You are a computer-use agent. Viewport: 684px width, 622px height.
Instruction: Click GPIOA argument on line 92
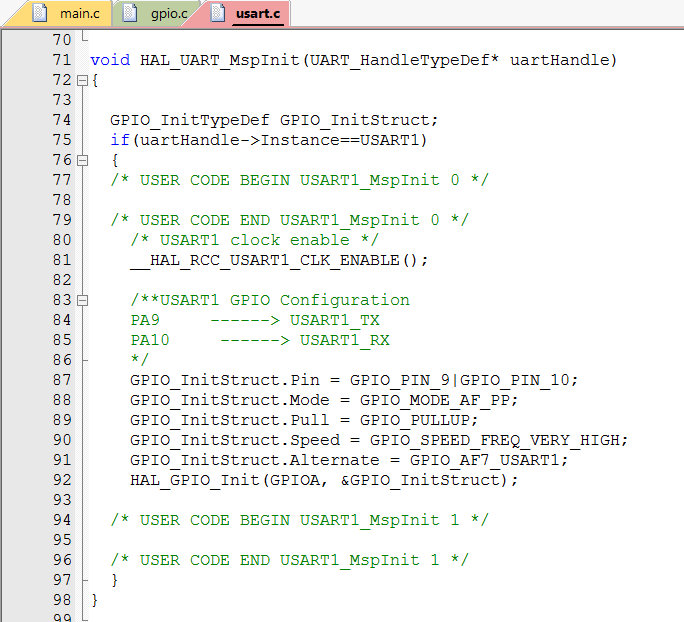tap(295, 480)
